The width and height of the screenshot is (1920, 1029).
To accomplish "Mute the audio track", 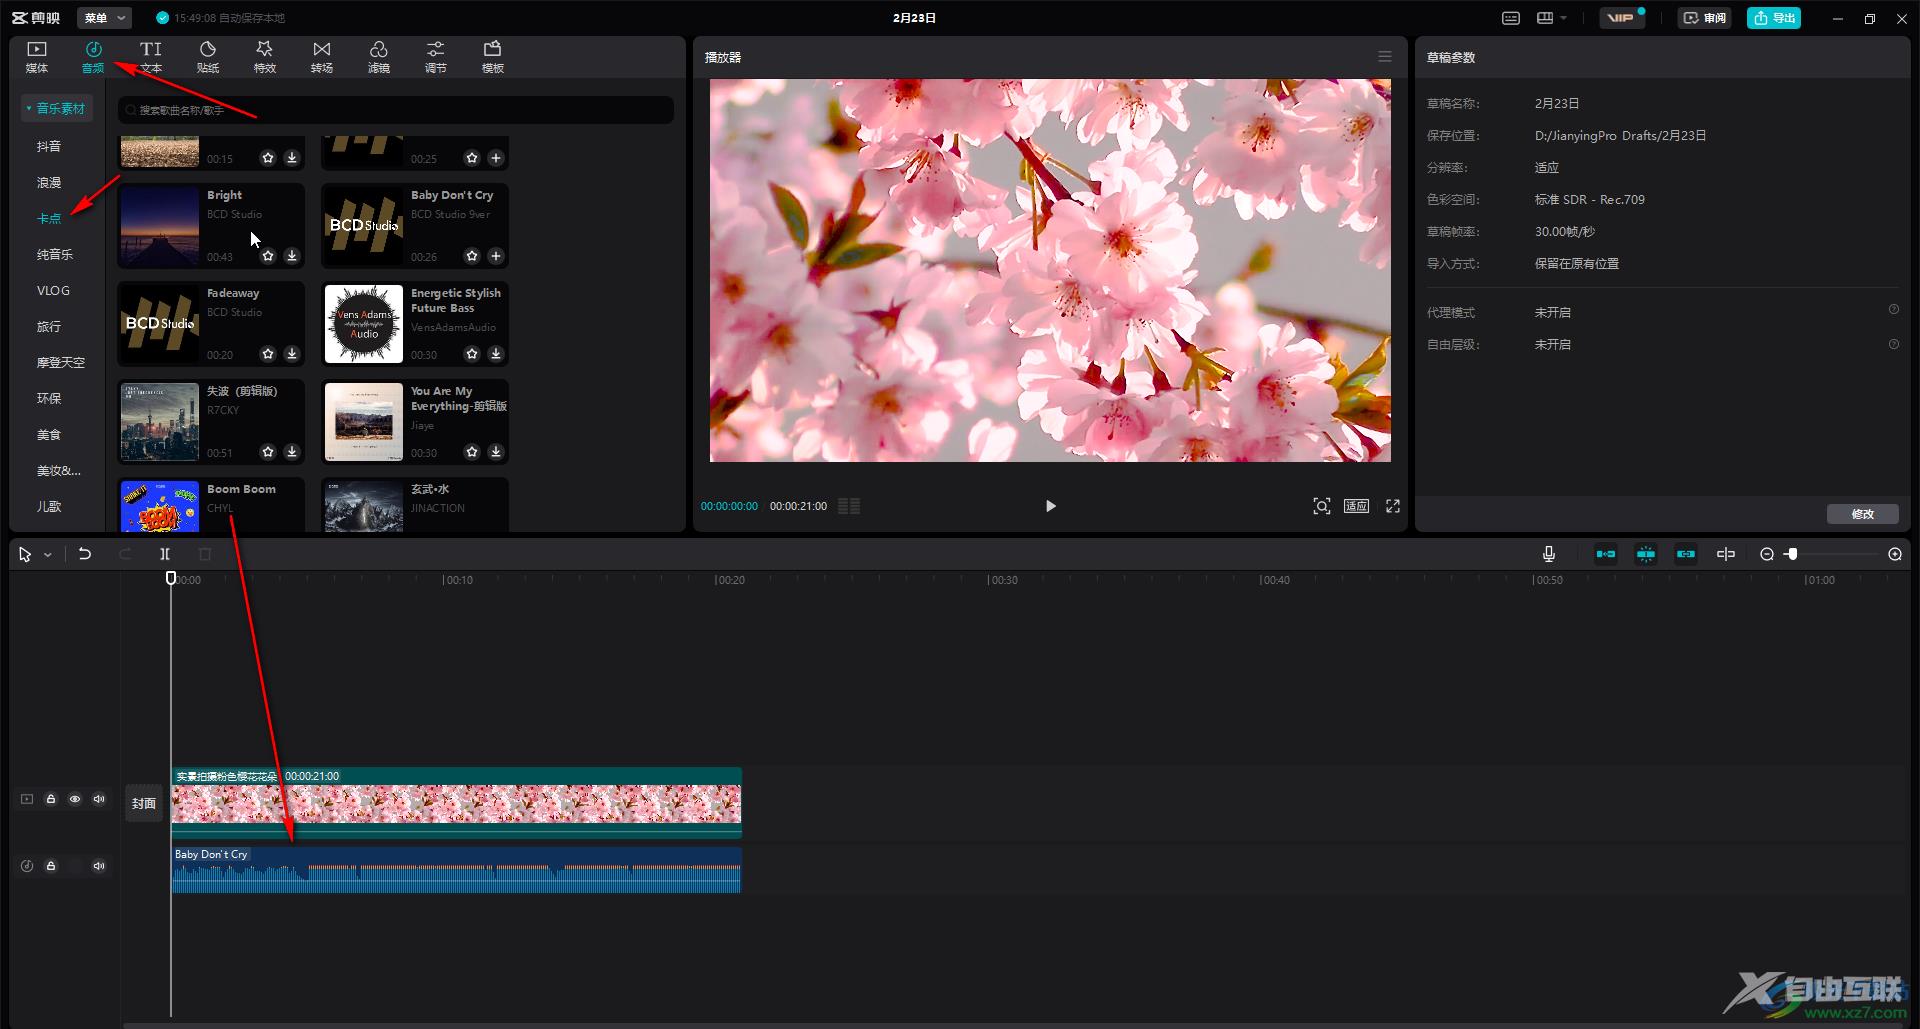I will coord(99,866).
